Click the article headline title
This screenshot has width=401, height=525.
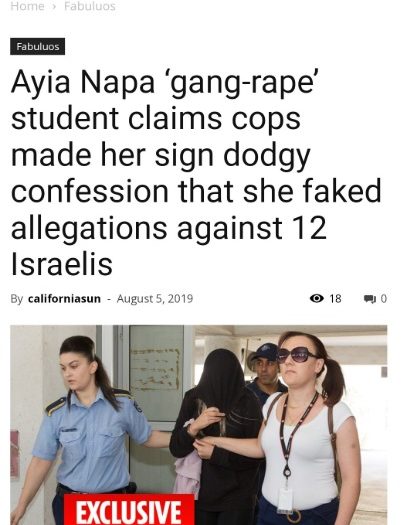coord(196,173)
